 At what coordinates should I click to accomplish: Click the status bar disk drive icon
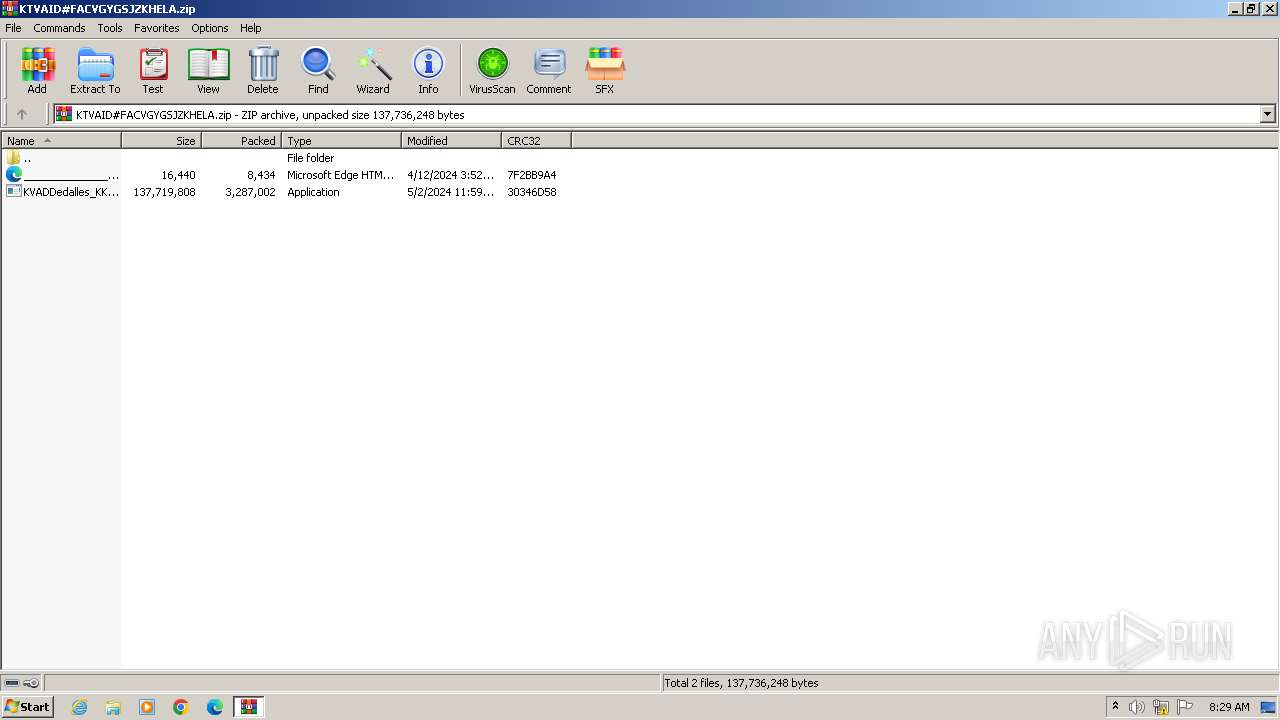12,683
